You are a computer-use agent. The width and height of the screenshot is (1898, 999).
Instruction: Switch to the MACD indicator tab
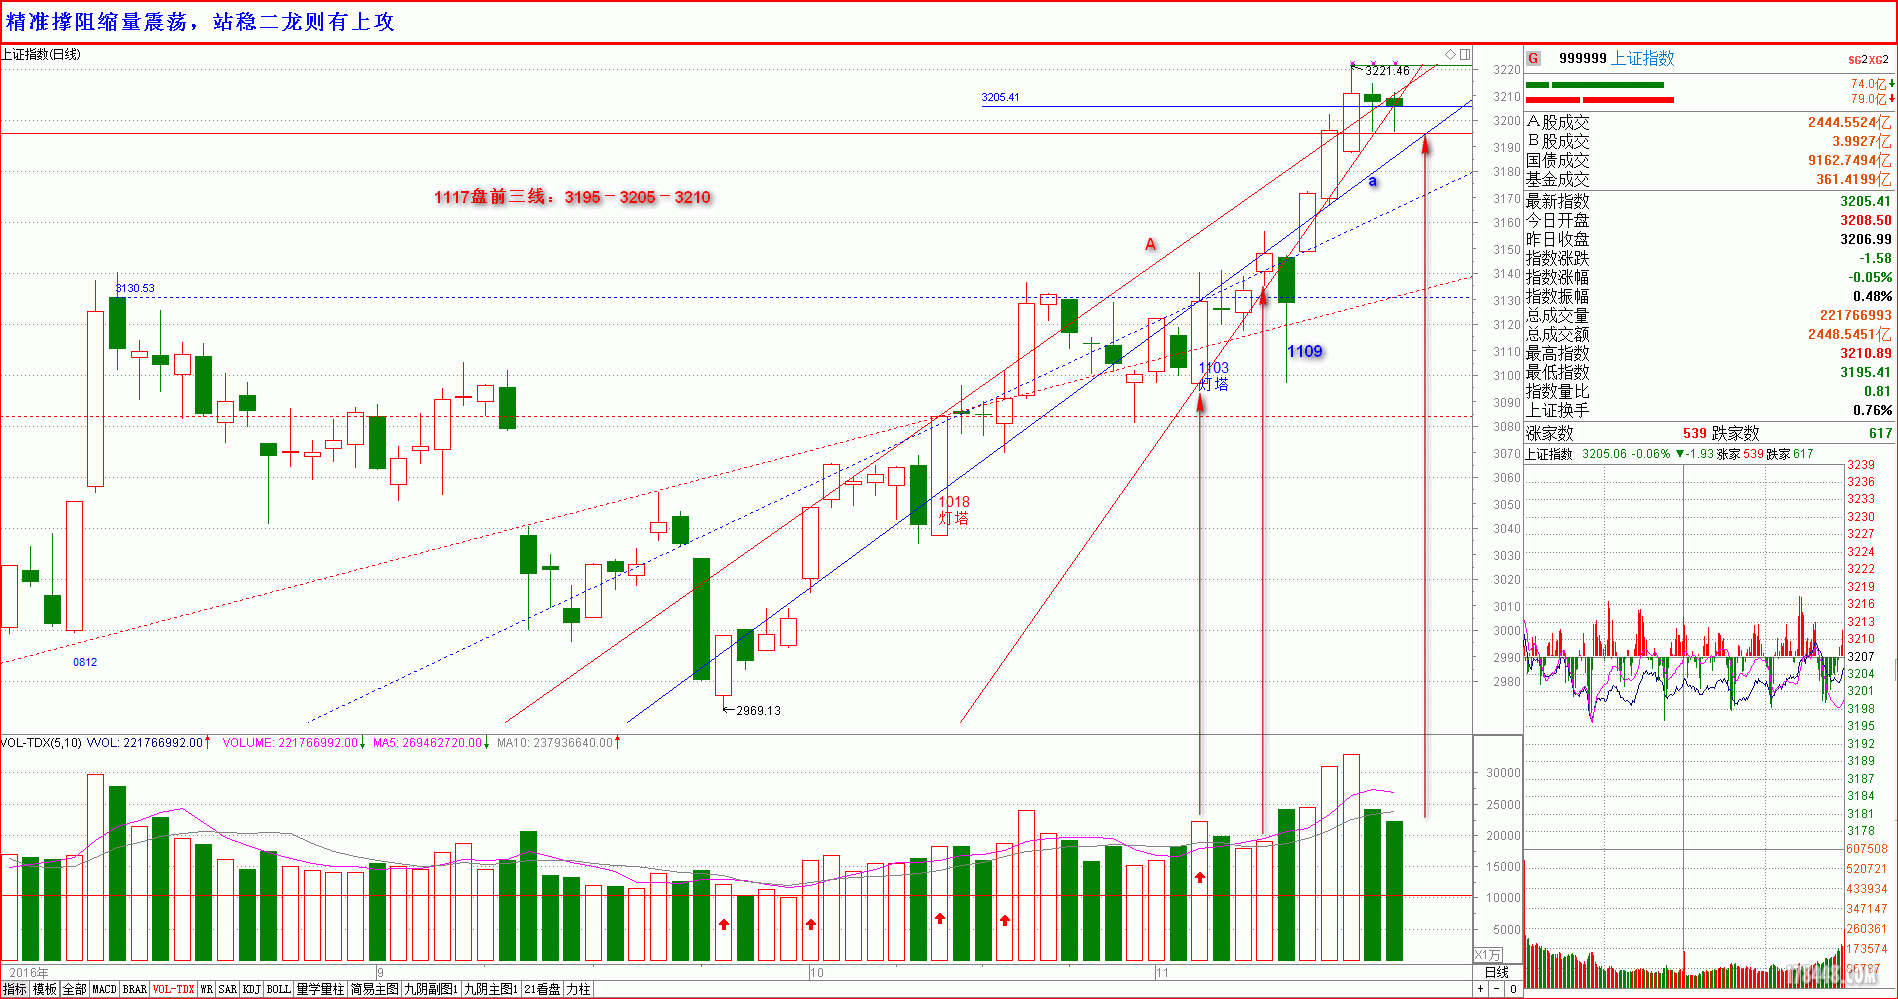point(104,989)
